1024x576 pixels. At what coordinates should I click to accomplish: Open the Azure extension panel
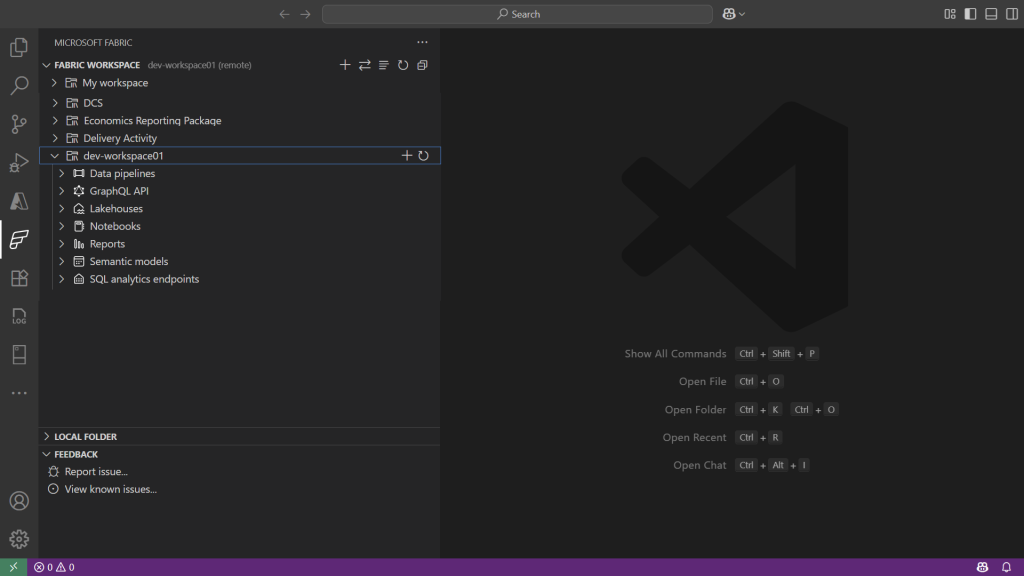coord(19,201)
